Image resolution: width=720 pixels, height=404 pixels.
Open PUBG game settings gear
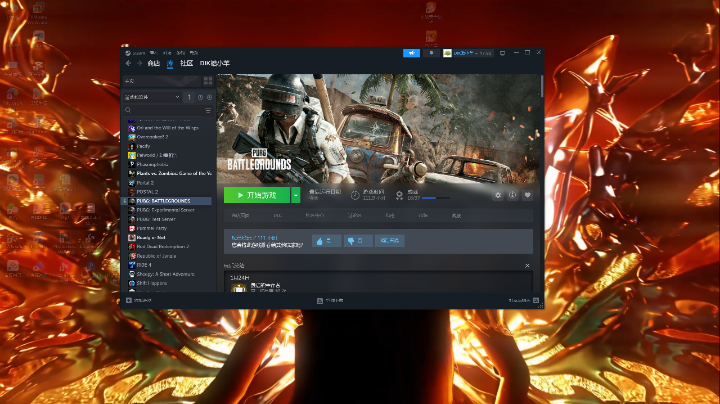[x=498, y=195]
